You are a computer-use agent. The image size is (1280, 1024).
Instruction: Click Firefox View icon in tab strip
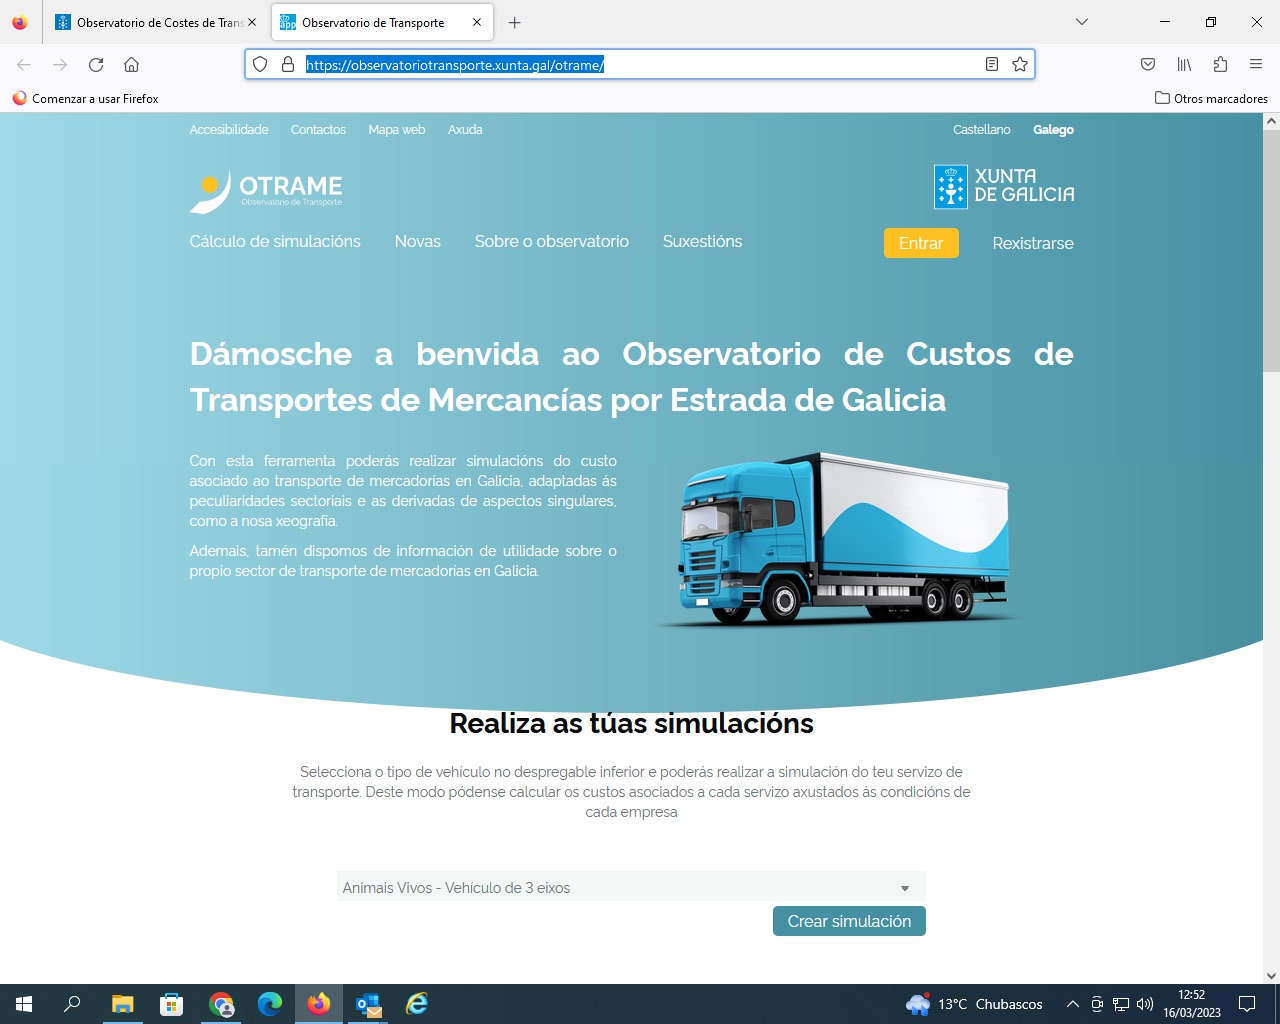20,22
